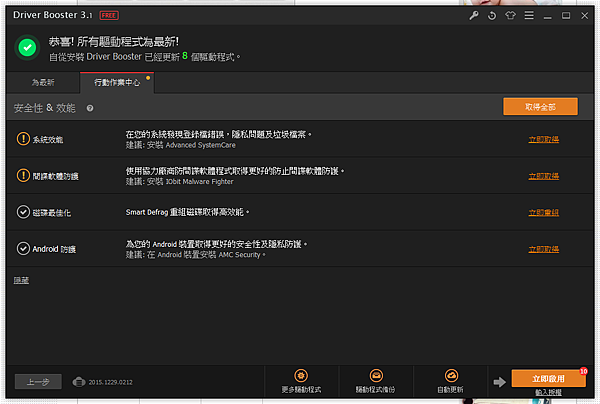The height and width of the screenshot is (404, 600).
Task: Select the Smart Defrag description text
Action: (187, 212)
